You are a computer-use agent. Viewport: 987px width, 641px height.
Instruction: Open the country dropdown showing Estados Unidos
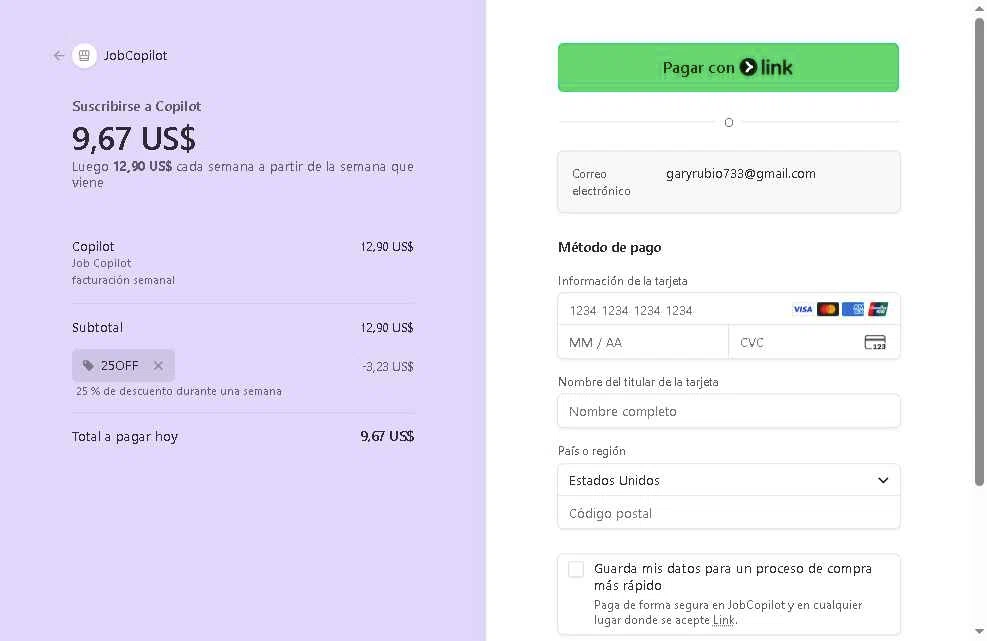pos(729,480)
